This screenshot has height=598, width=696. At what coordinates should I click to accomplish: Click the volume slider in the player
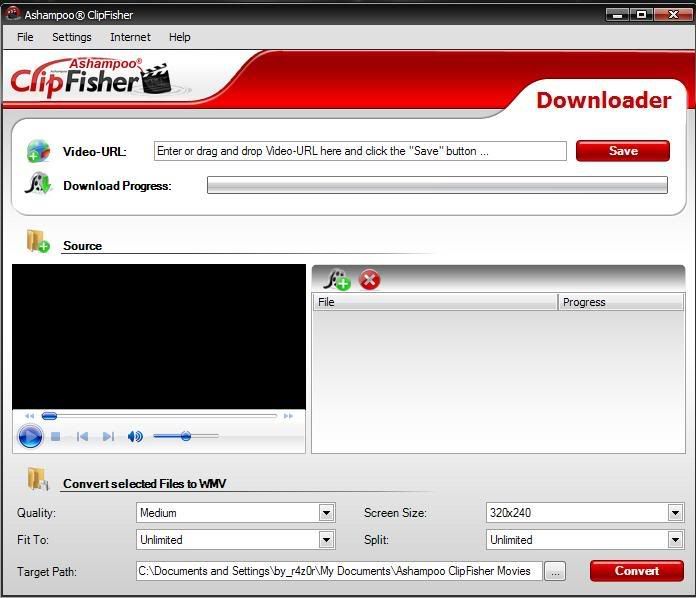click(186, 436)
